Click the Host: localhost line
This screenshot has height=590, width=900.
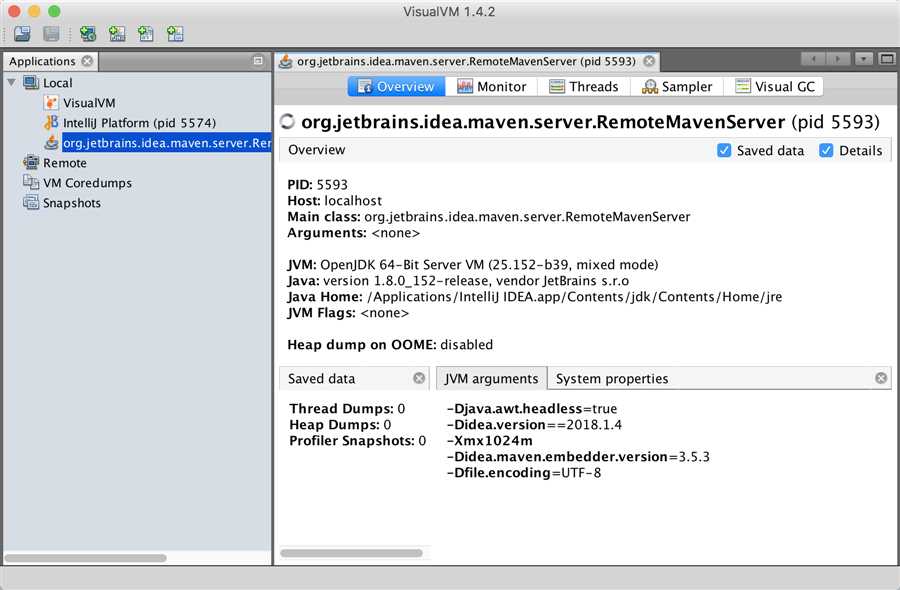(x=334, y=201)
